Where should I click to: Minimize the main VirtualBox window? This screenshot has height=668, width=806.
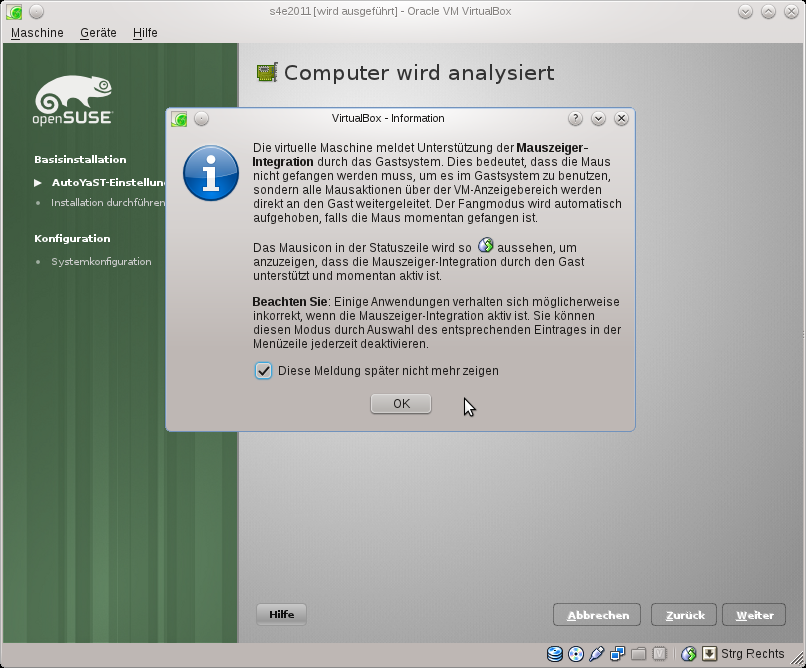tap(745, 11)
